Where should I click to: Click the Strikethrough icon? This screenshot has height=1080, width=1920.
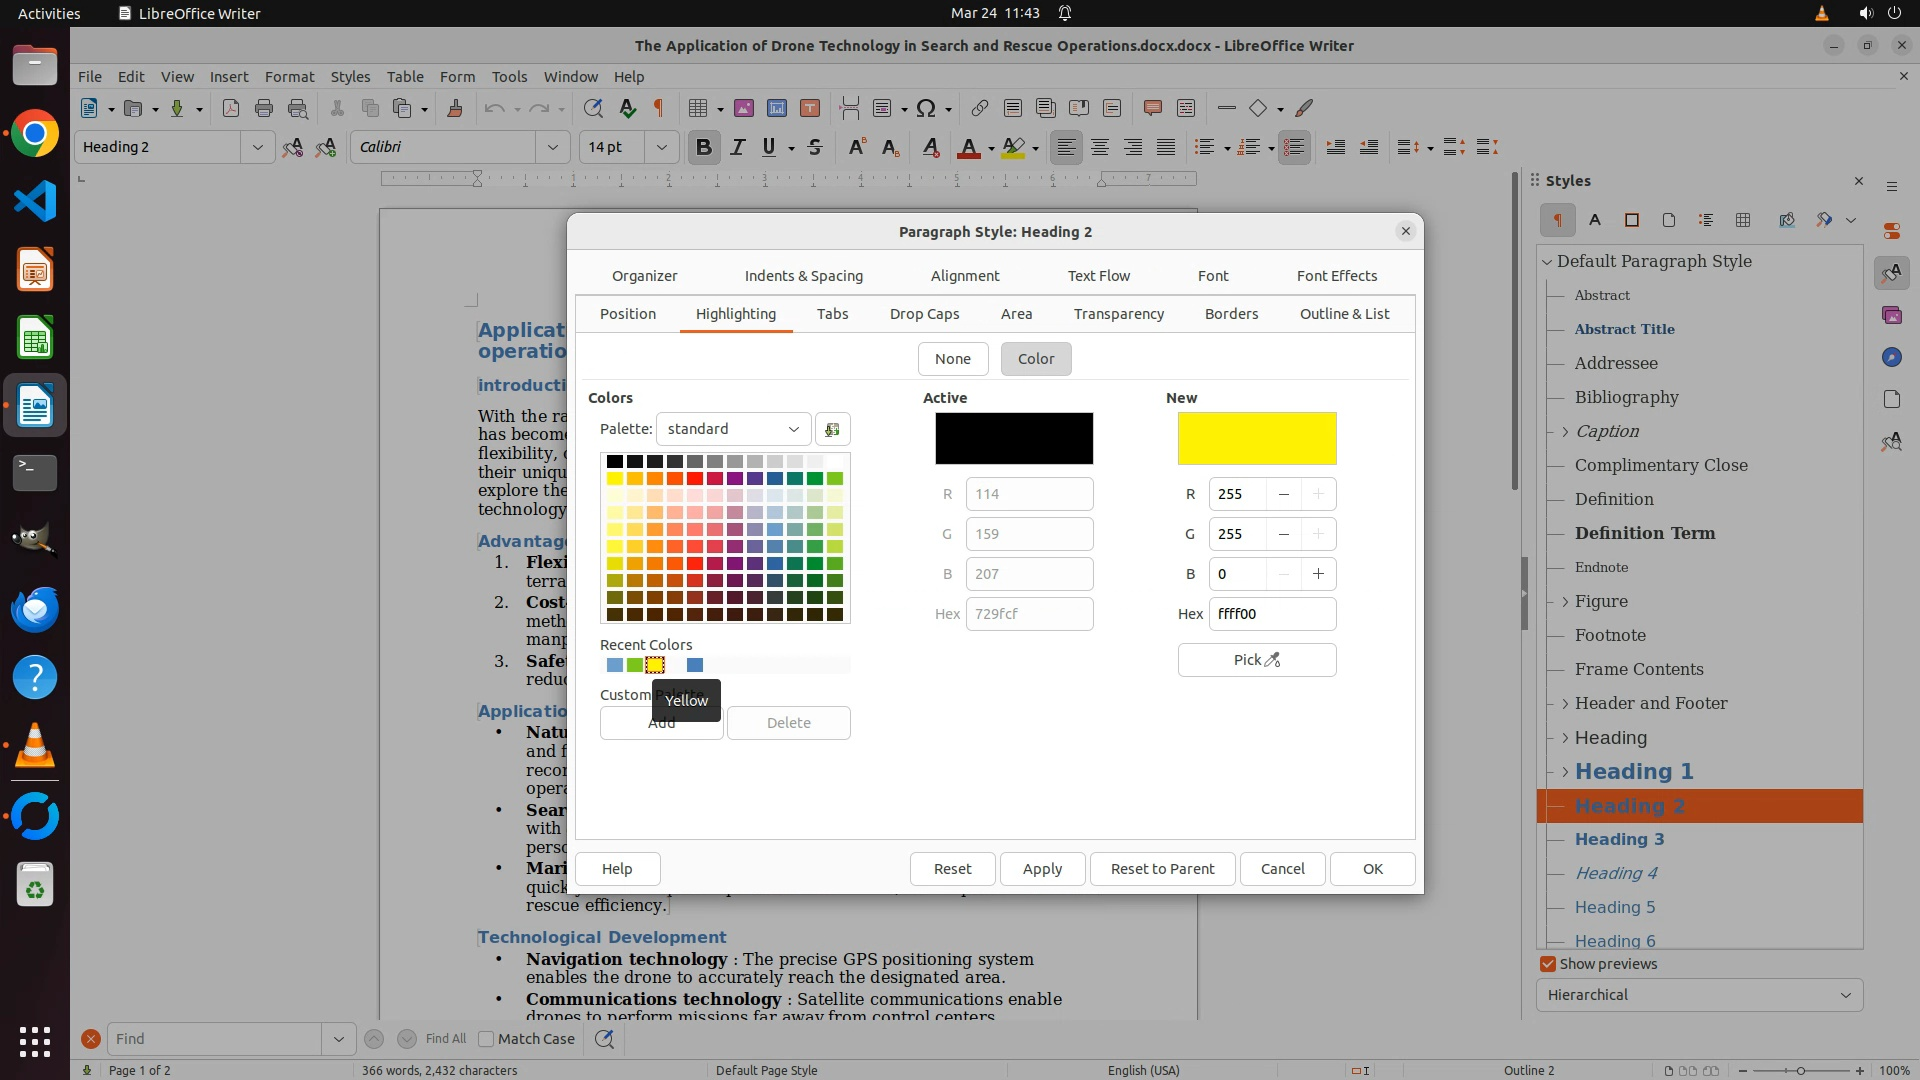pyautogui.click(x=815, y=148)
